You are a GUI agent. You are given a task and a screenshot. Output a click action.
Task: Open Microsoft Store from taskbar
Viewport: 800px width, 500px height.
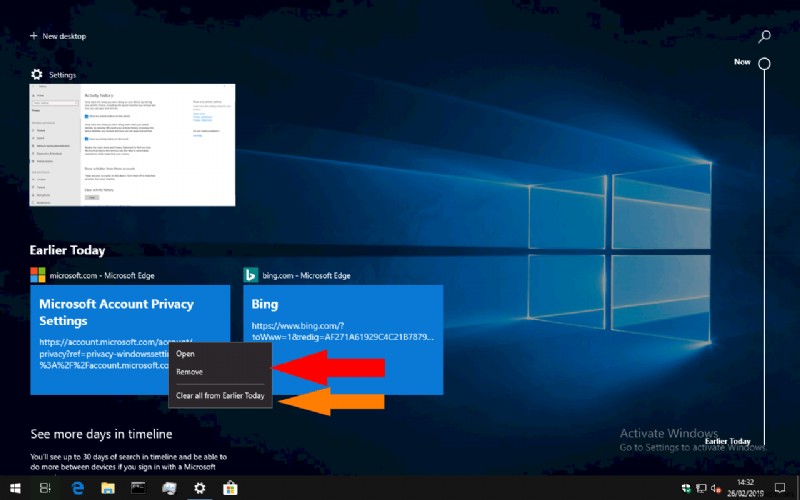click(x=230, y=488)
